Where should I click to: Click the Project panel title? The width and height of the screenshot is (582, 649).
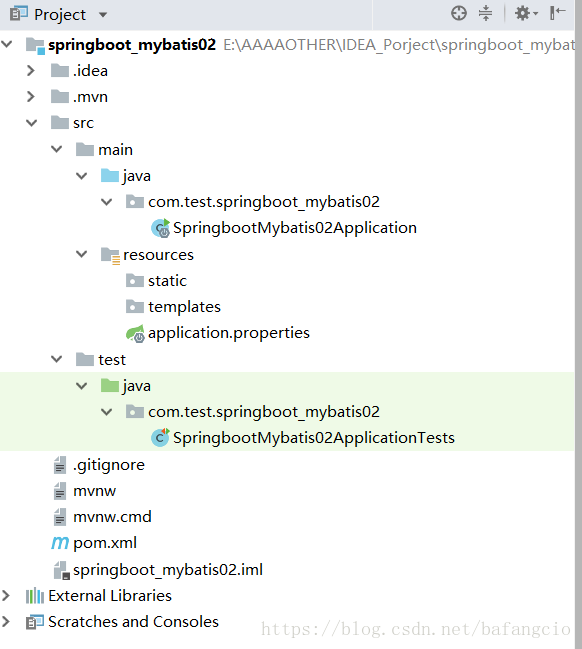coord(60,15)
